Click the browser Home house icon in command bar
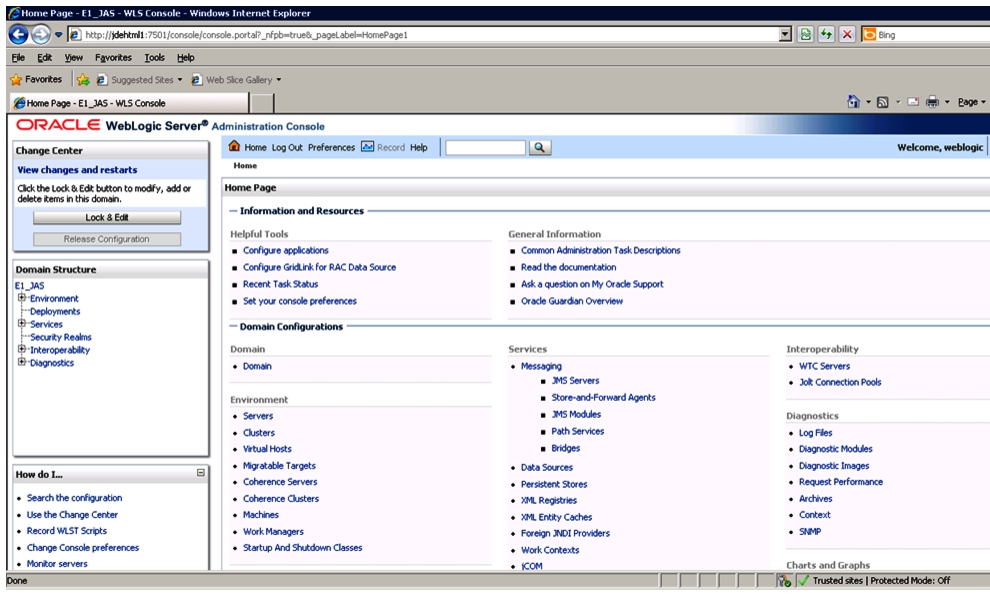Viewport: 990px width, 609px height. 854,102
